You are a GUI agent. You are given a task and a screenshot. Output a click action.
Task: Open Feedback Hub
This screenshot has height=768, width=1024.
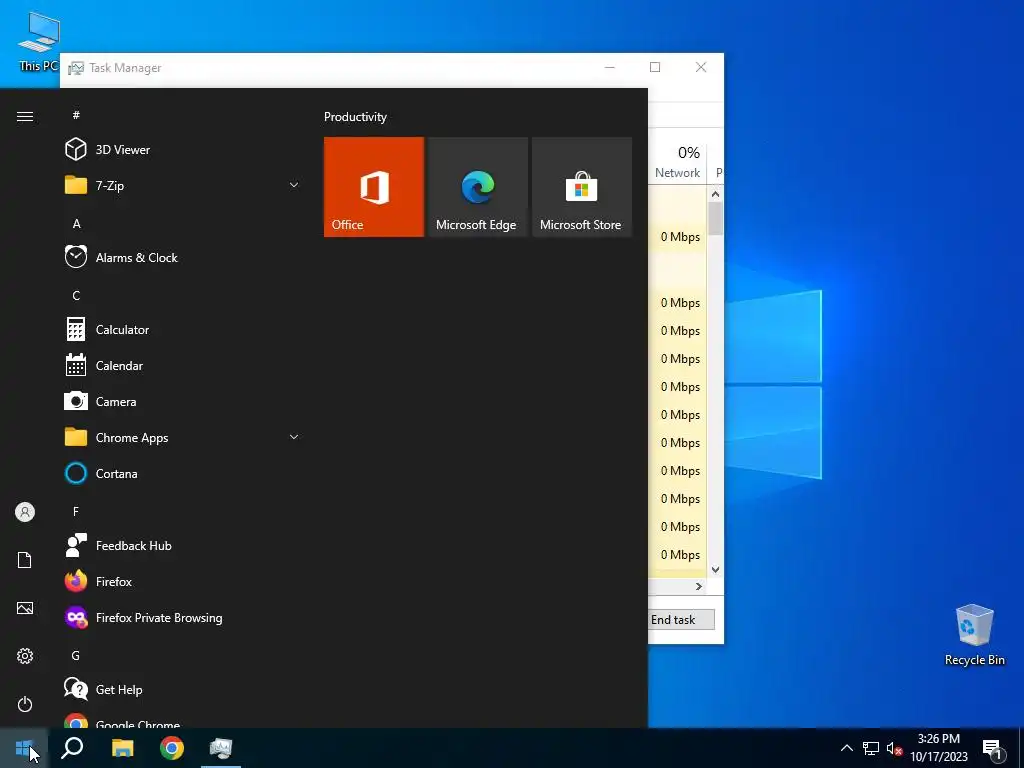tap(182, 545)
